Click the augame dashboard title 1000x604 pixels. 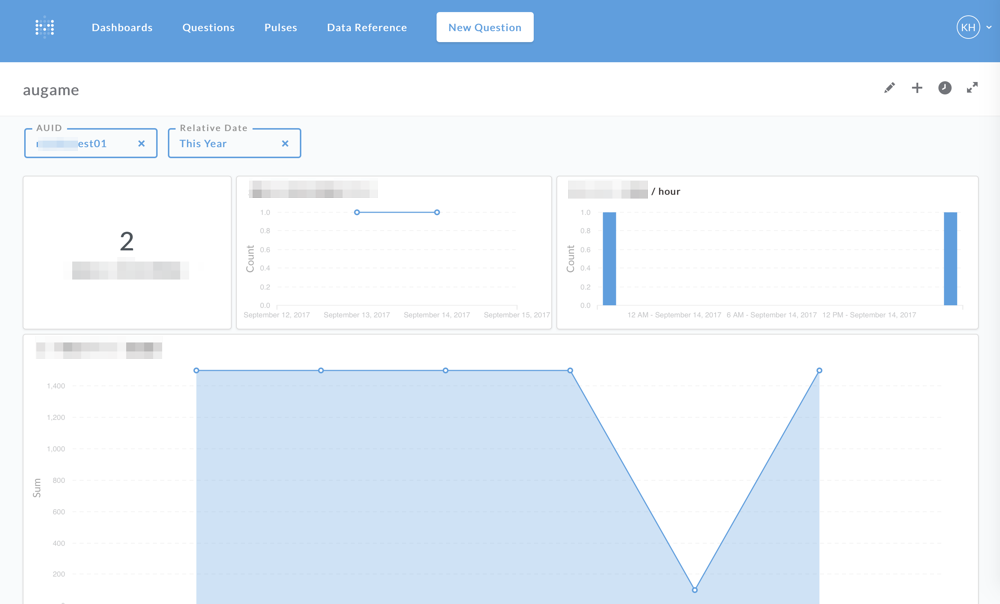click(51, 90)
